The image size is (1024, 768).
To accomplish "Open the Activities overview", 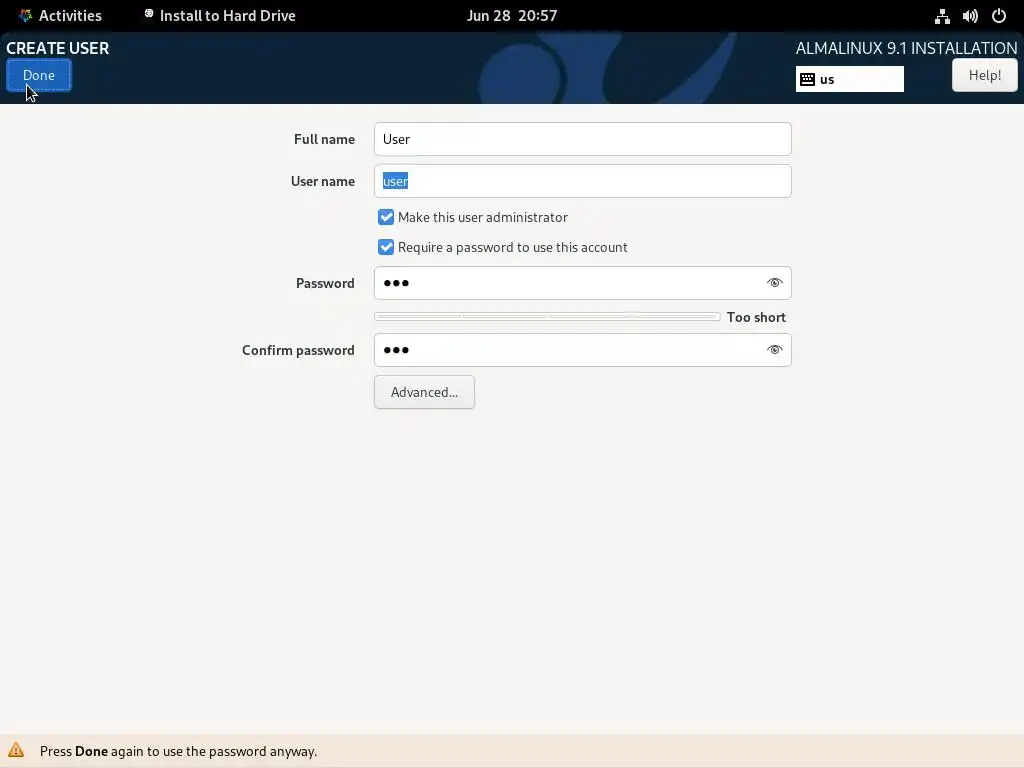I will point(61,16).
